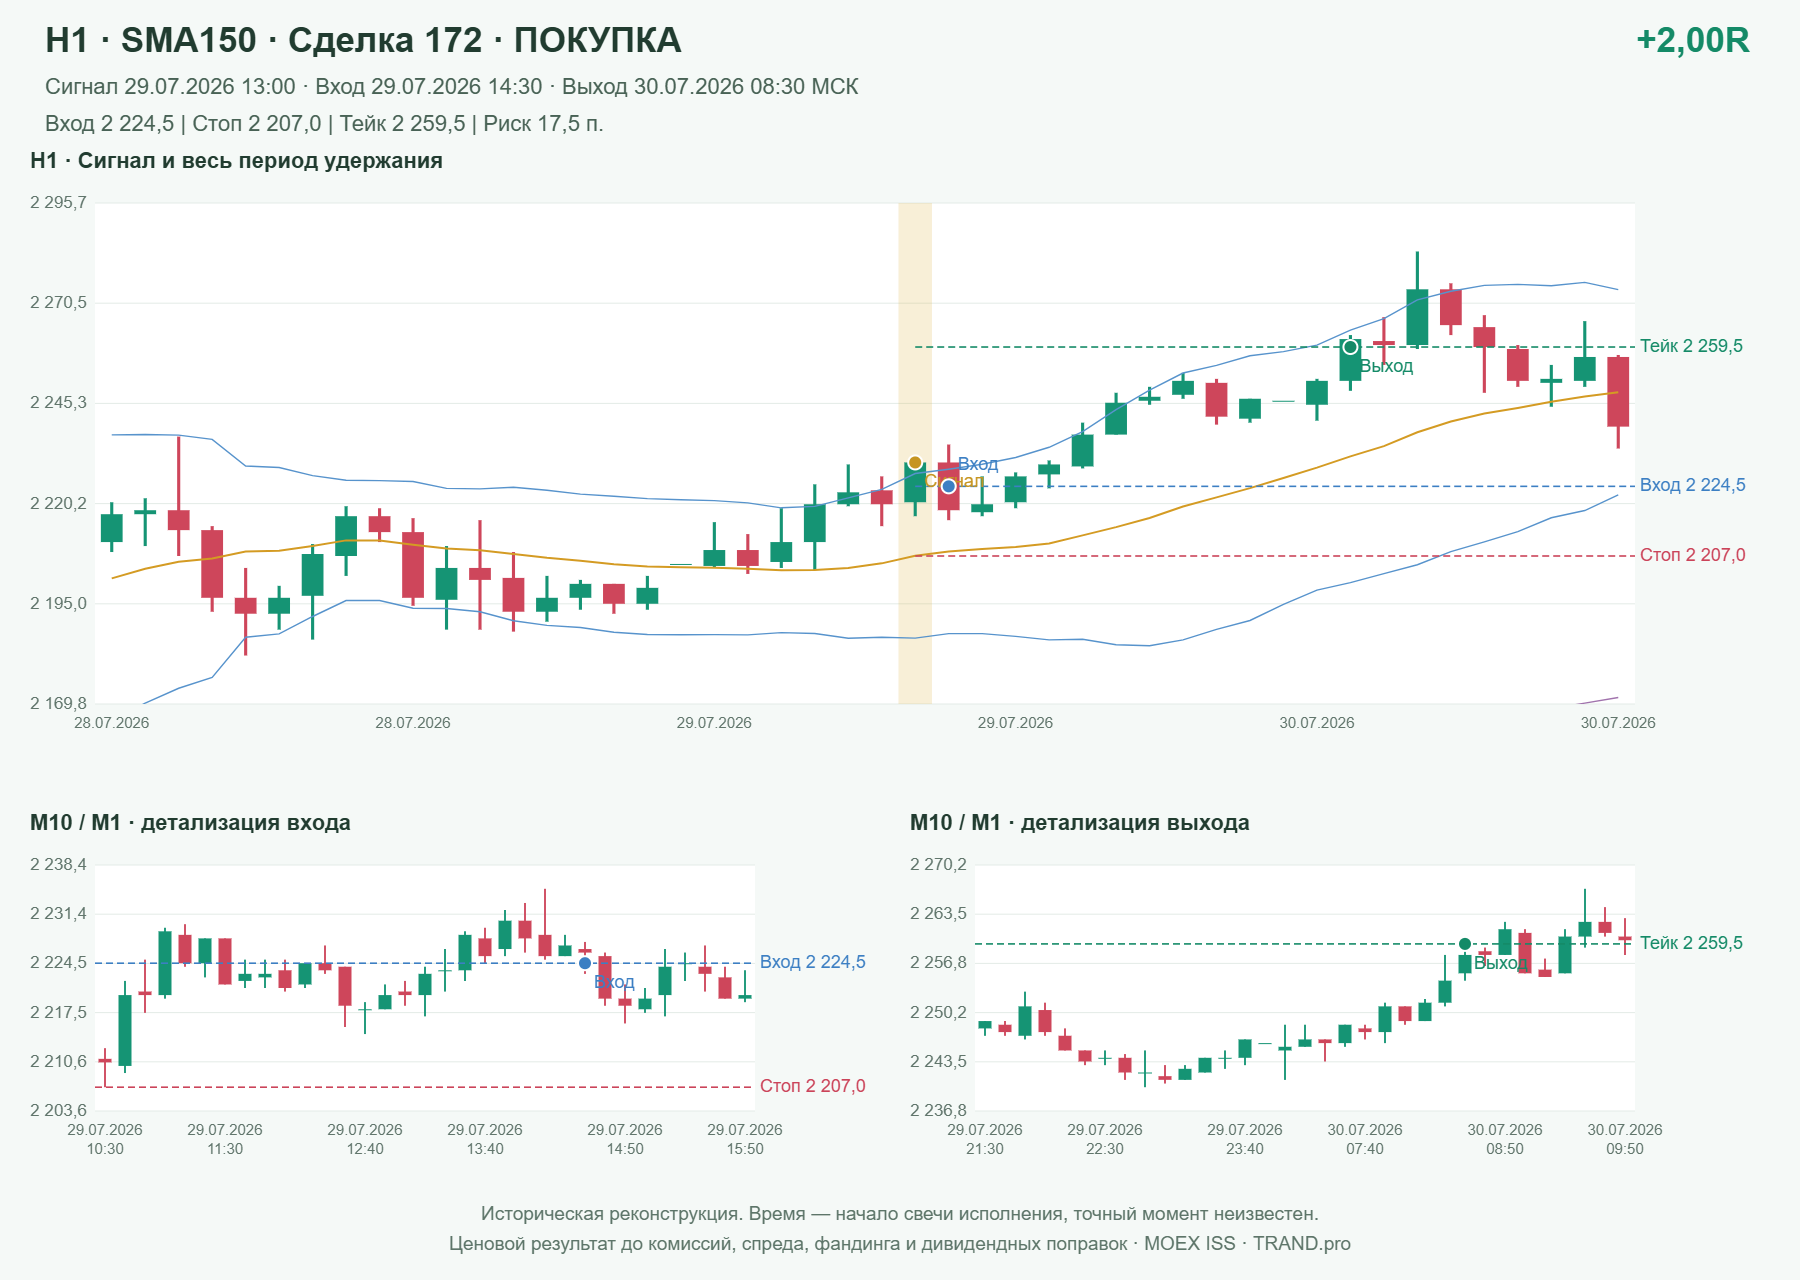Viewport: 1800px width, 1280px height.
Task: Click the 'Тейк 2 259,5' label in exit detail chart
Action: (1691, 943)
